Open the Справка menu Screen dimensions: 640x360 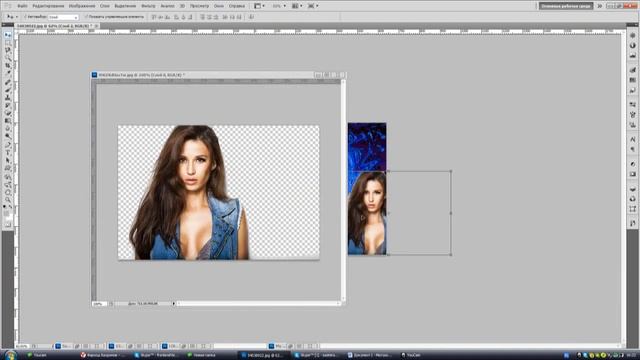click(237, 6)
